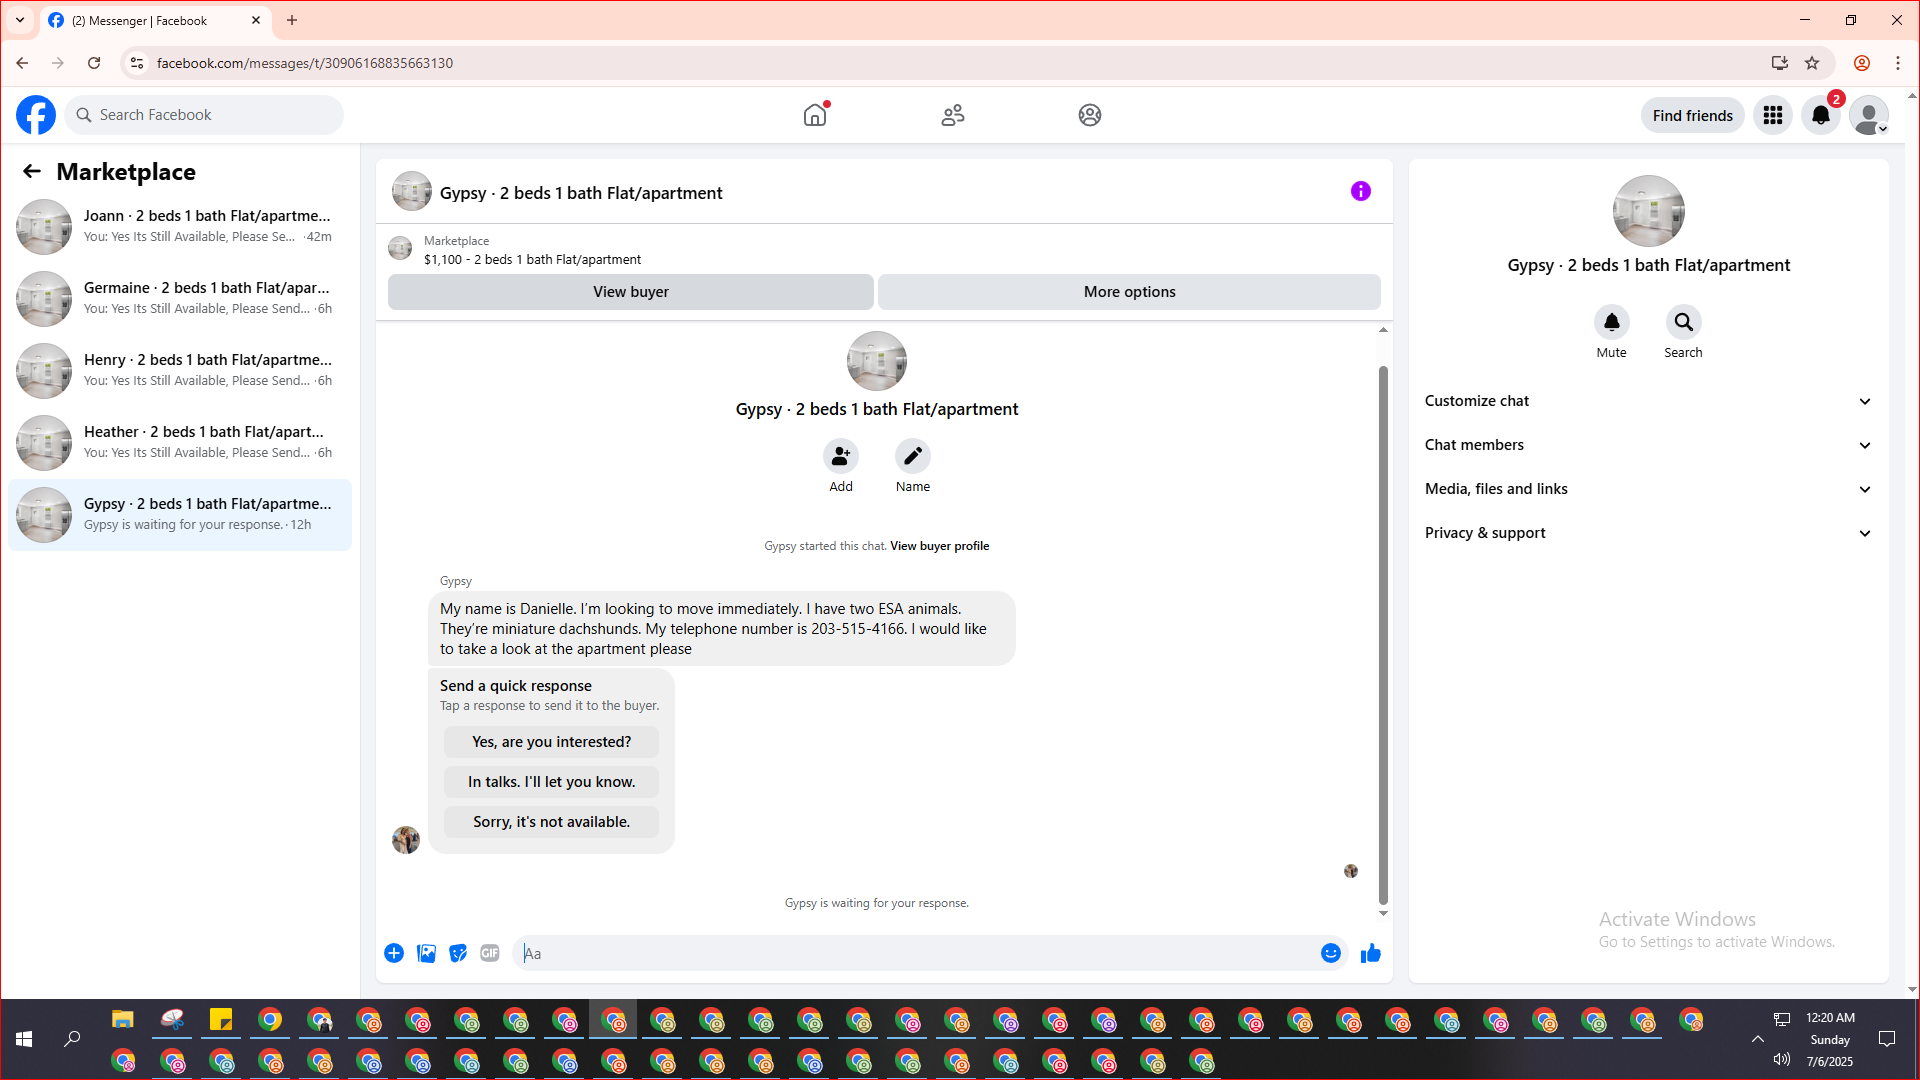Open the notifications bell

[x=1820, y=115]
